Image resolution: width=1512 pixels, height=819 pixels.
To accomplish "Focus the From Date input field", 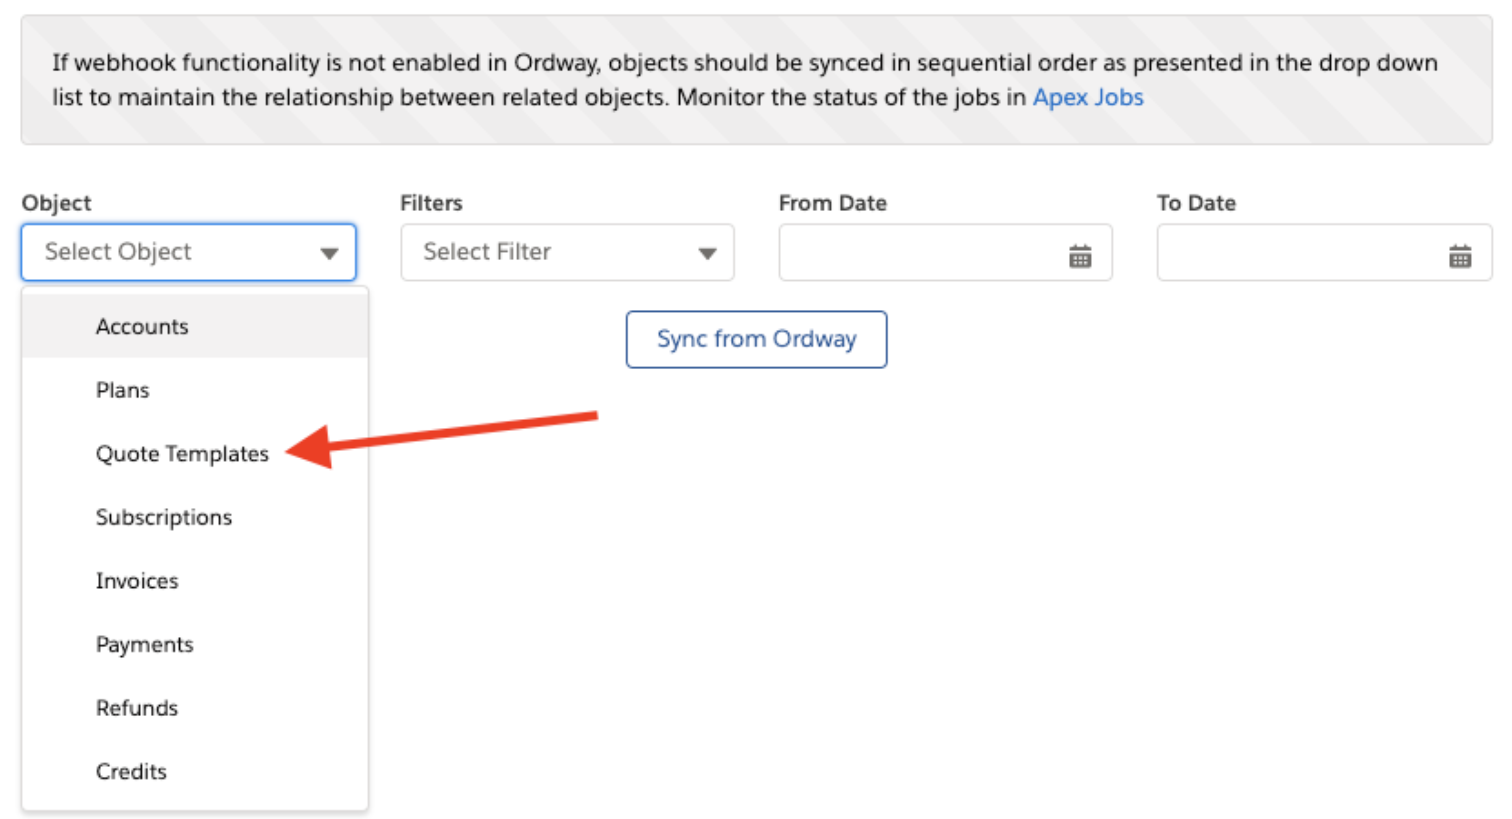I will tap(945, 252).
